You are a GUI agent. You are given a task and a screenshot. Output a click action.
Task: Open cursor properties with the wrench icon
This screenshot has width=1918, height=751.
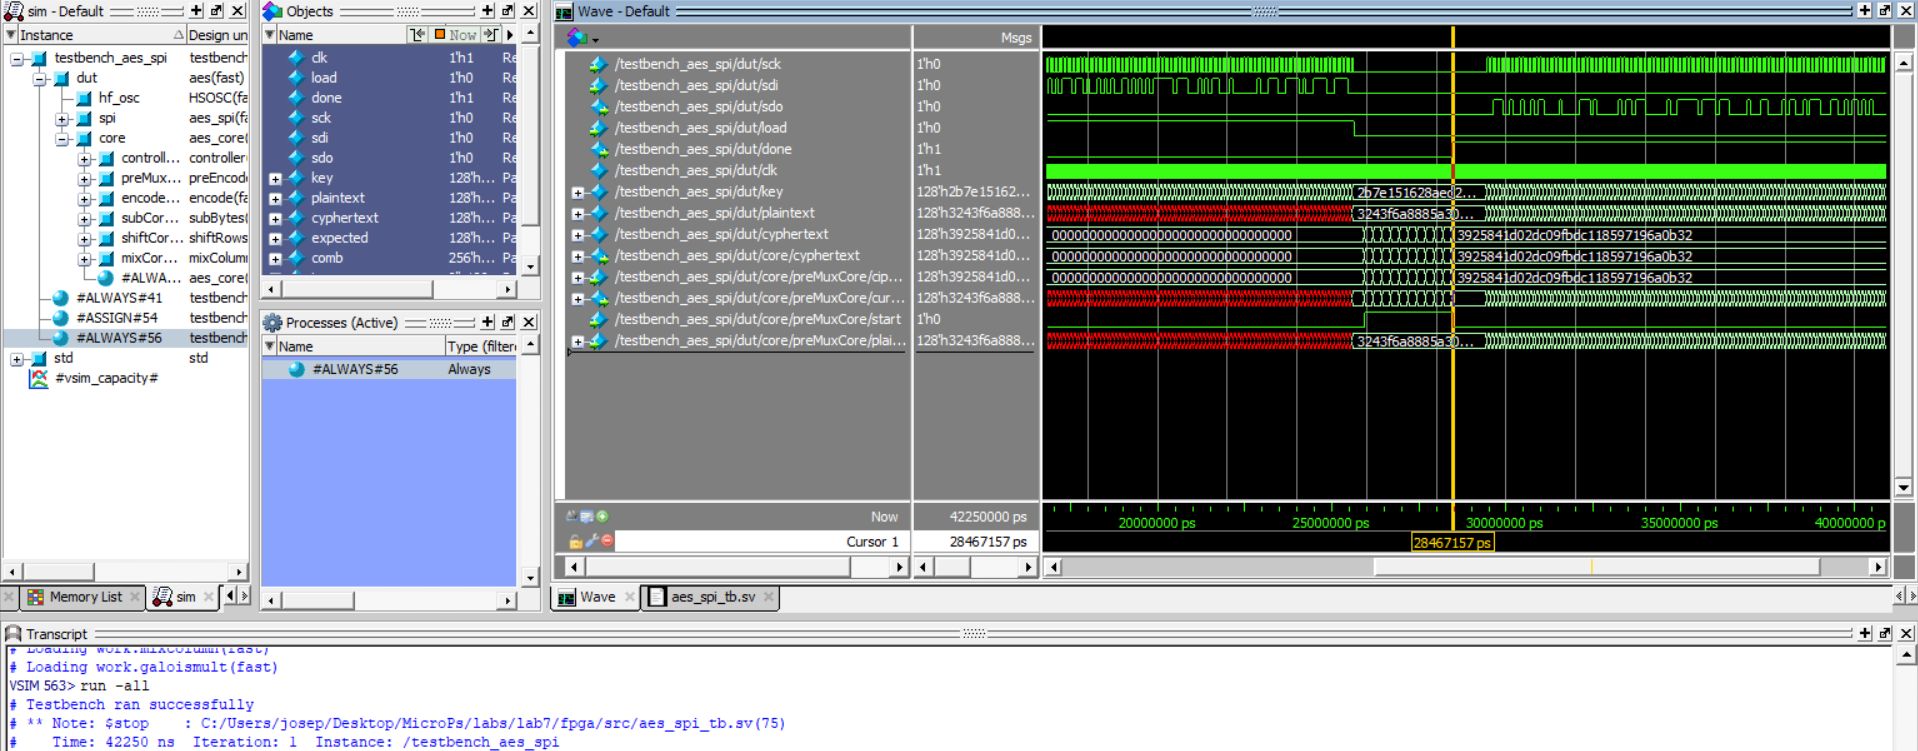coord(591,541)
